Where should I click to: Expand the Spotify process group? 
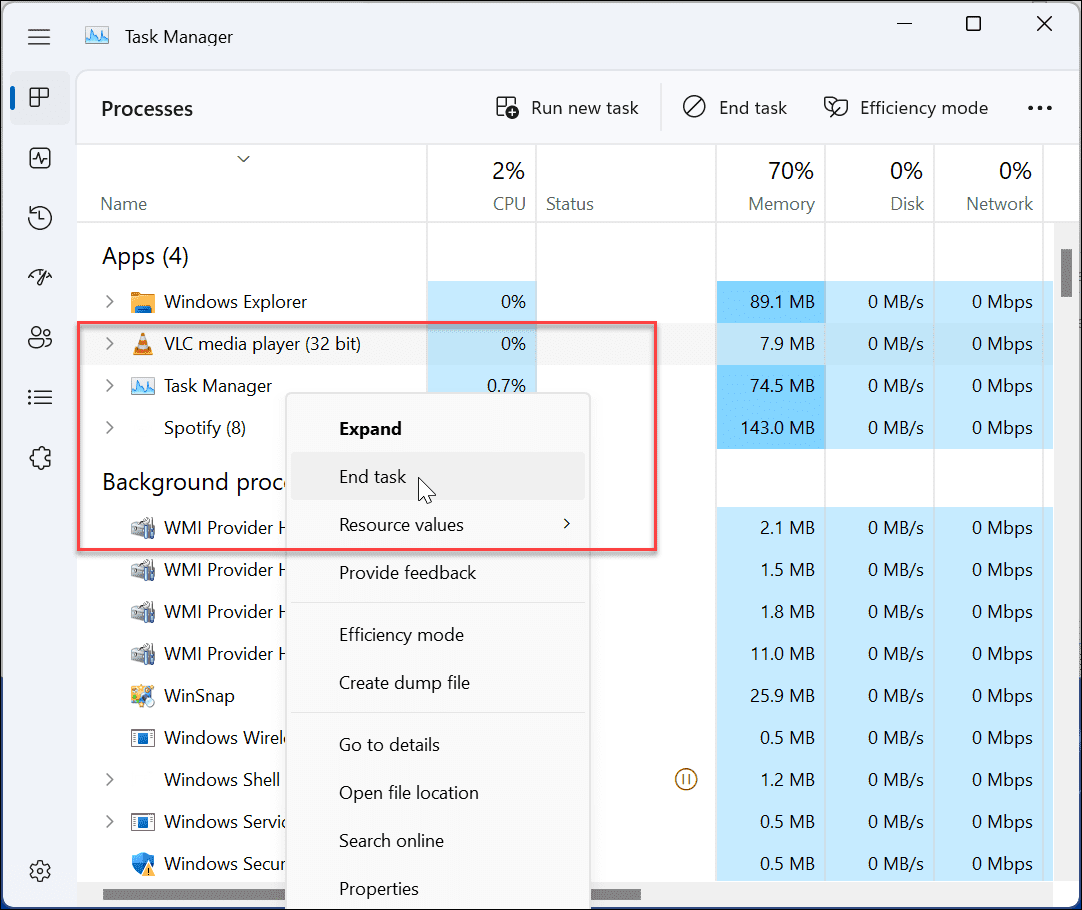tap(109, 427)
